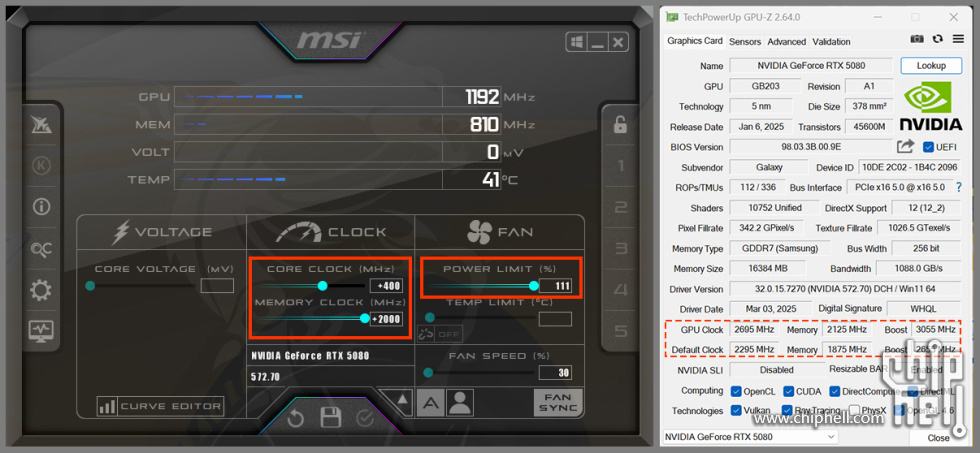Open Kombustor stress test icon
The height and width of the screenshot is (453, 980).
coord(41,166)
